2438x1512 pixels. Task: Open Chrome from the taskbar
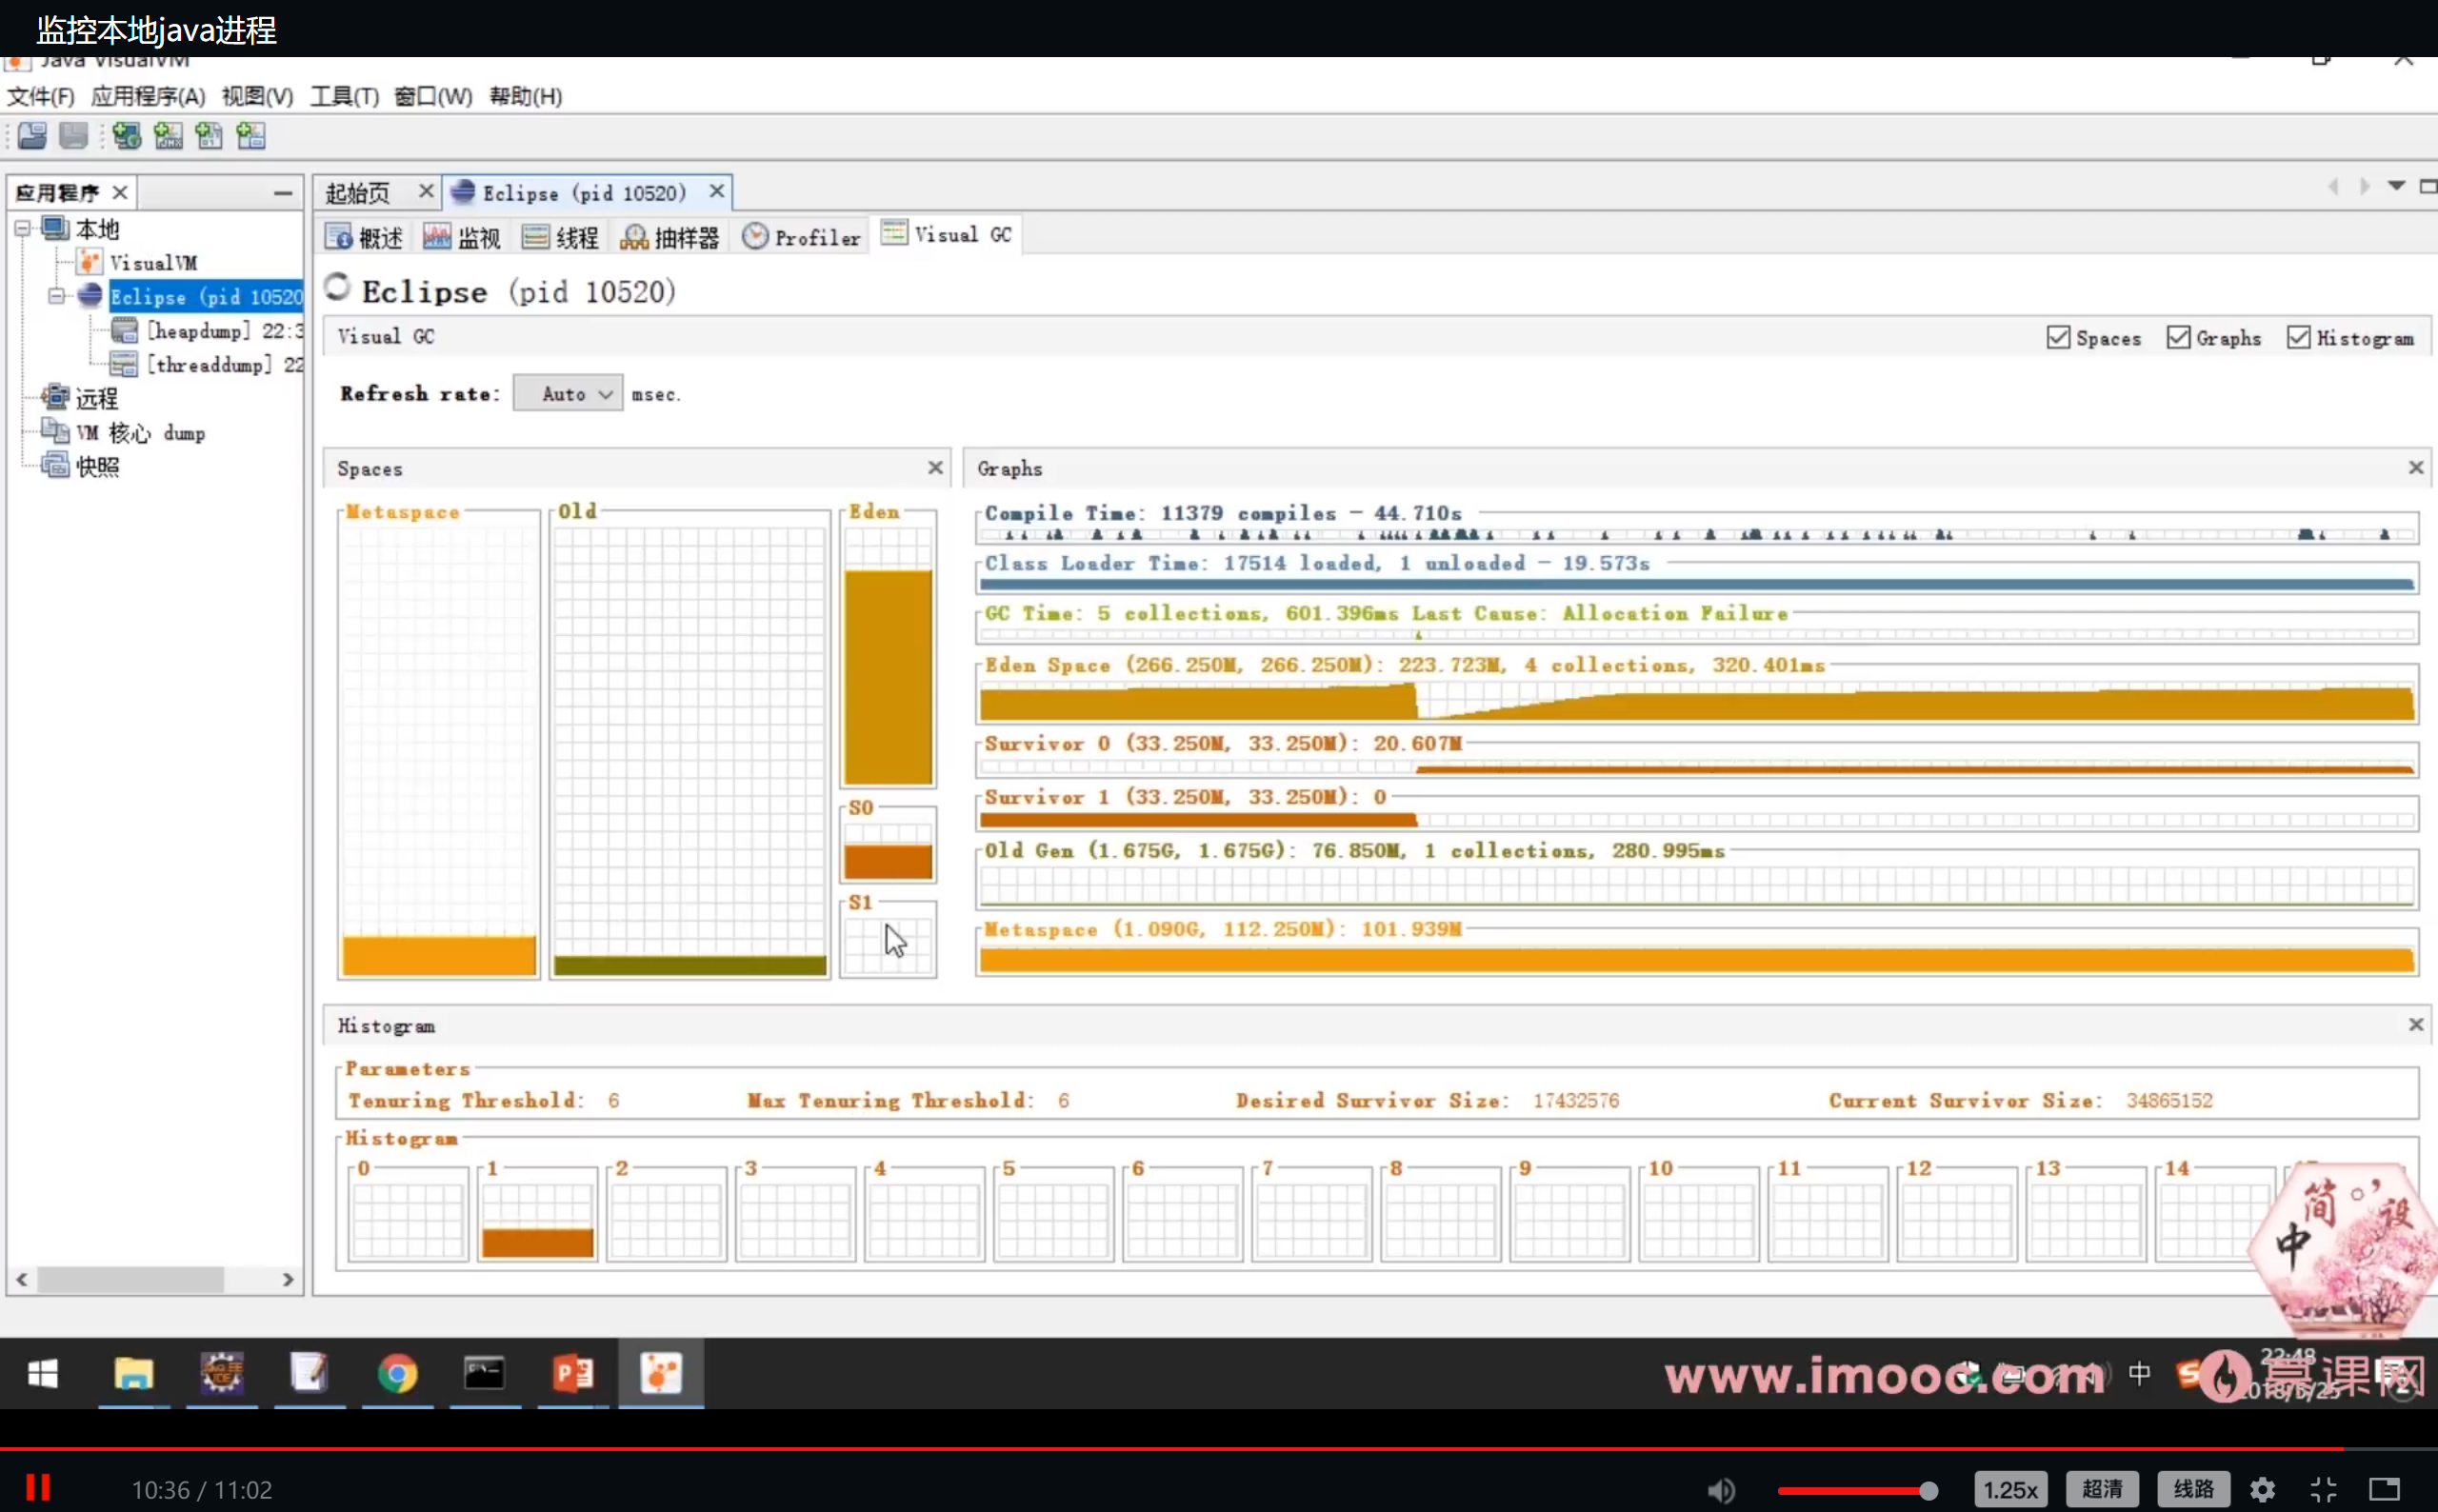(397, 1374)
